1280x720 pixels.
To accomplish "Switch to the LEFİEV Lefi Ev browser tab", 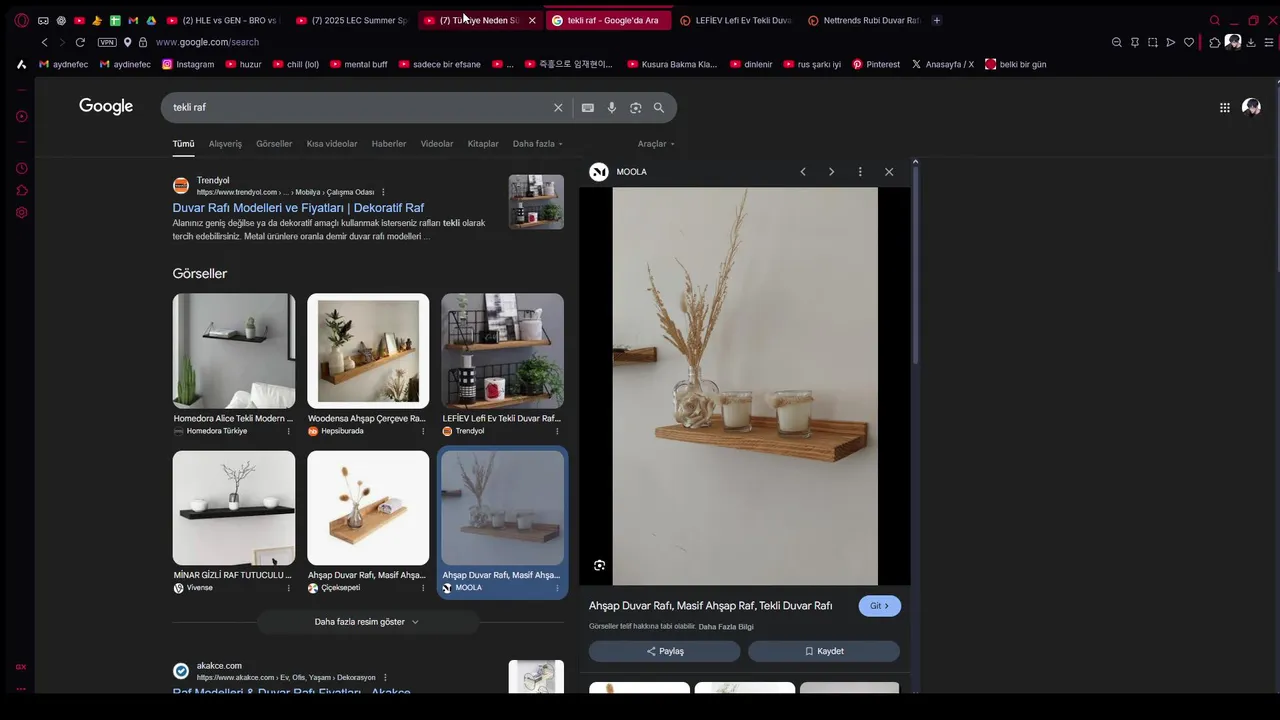I will pos(735,20).
